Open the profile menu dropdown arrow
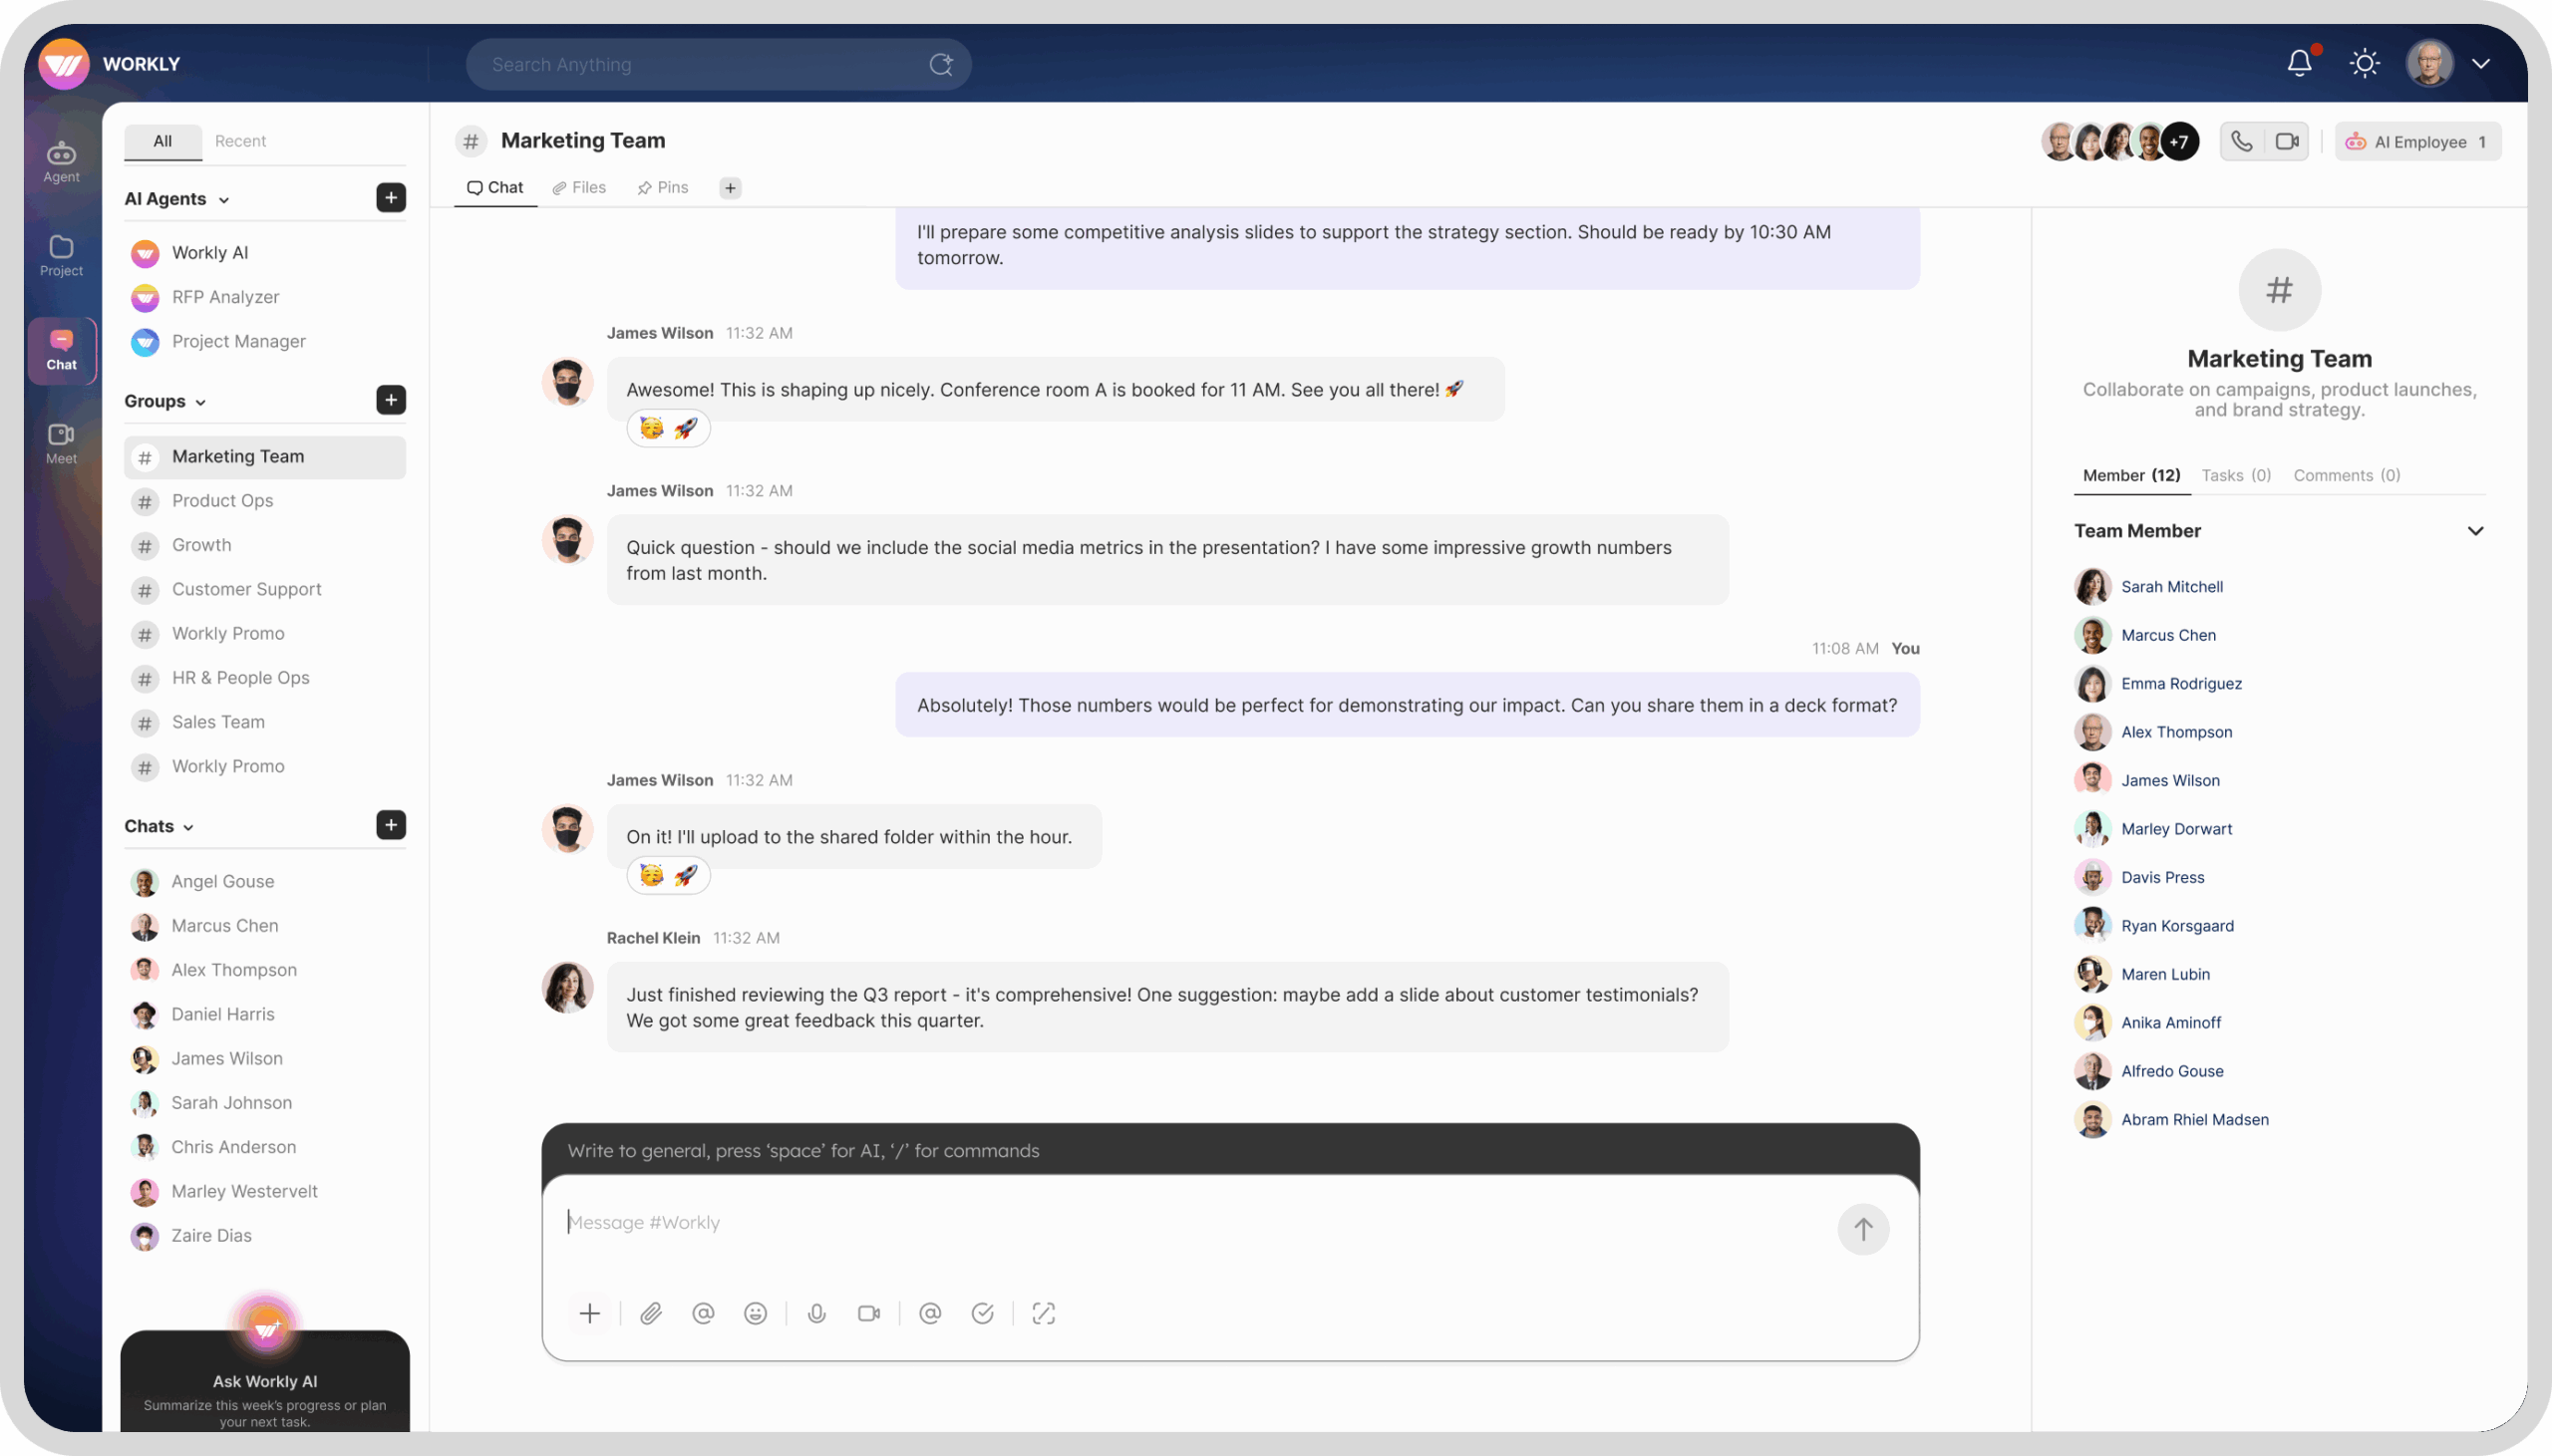The height and width of the screenshot is (1456, 2552). (x=2481, y=63)
